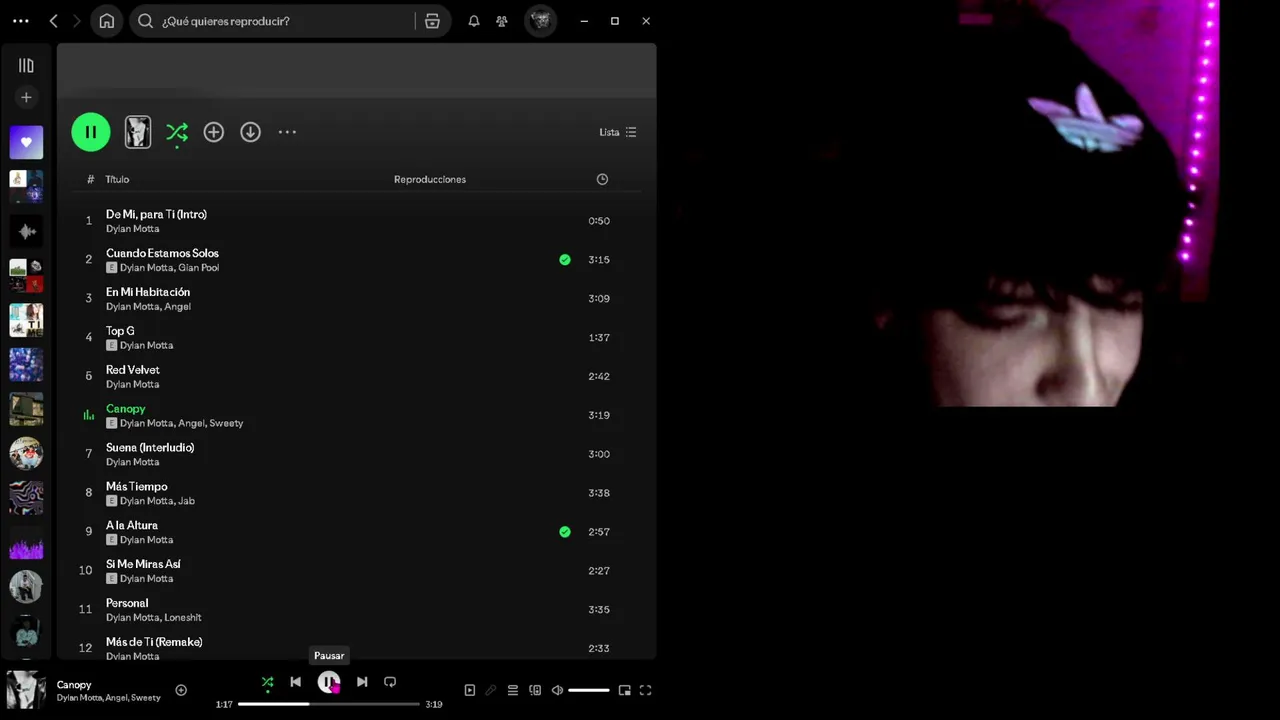Select track Red Velvet
This screenshot has width=1280, height=720.
click(x=133, y=370)
